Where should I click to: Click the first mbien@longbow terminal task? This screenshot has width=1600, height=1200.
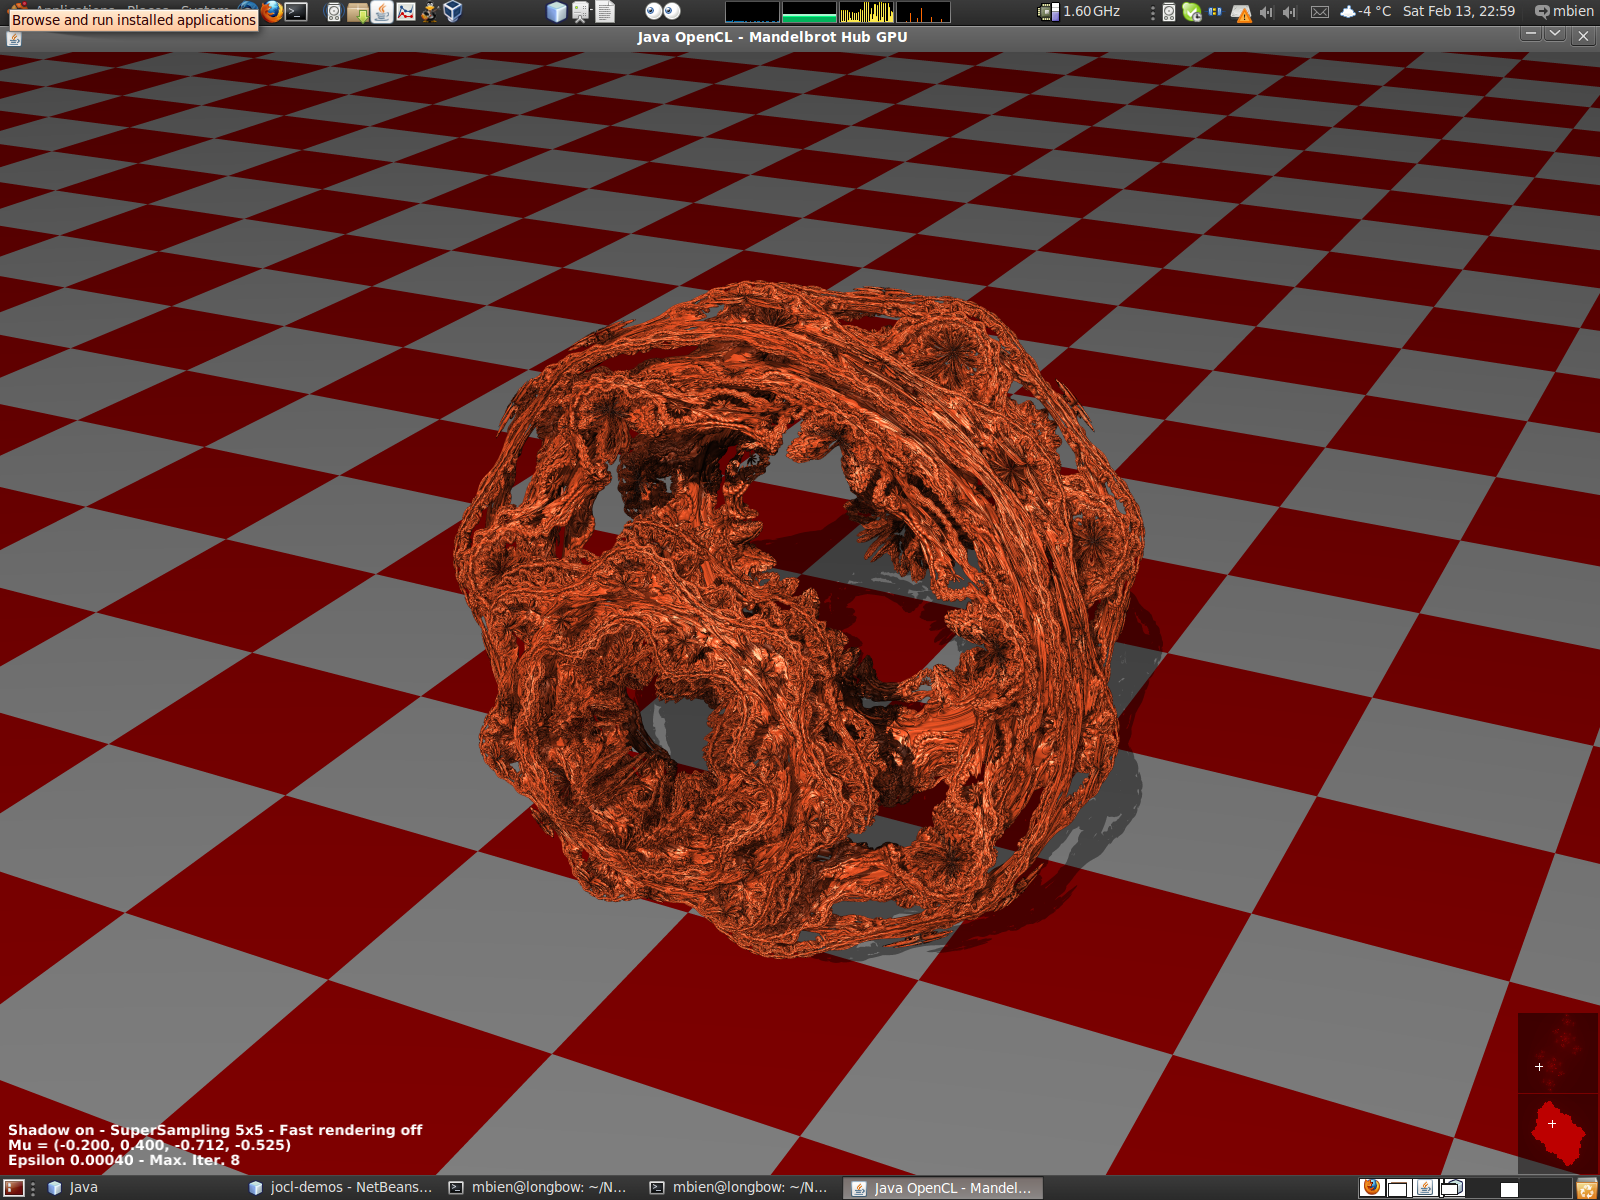(x=538, y=1188)
